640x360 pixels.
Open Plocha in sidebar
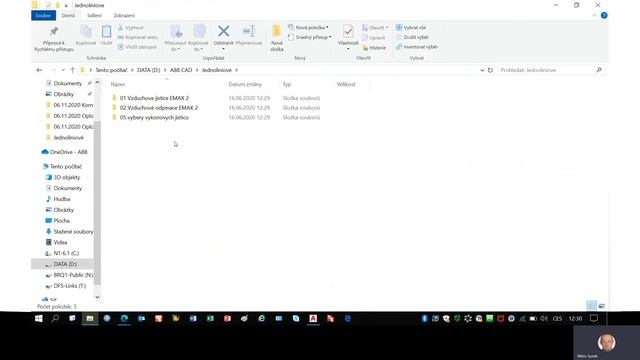(62, 221)
